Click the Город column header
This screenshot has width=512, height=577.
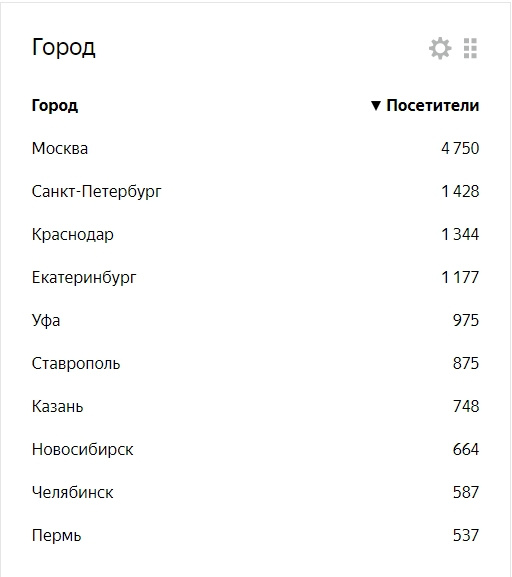point(54,106)
